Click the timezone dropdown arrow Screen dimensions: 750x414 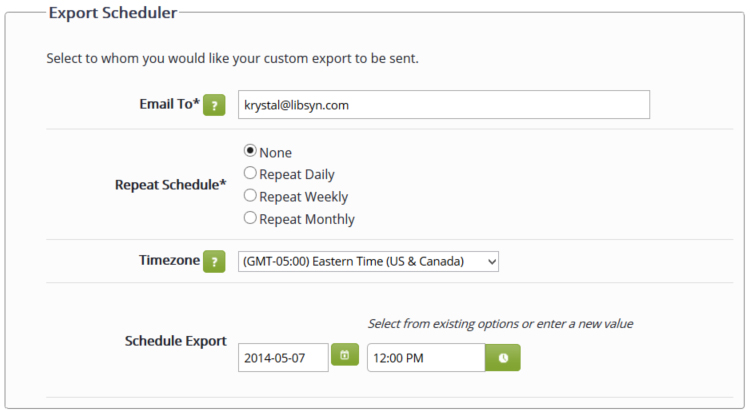(x=491, y=261)
